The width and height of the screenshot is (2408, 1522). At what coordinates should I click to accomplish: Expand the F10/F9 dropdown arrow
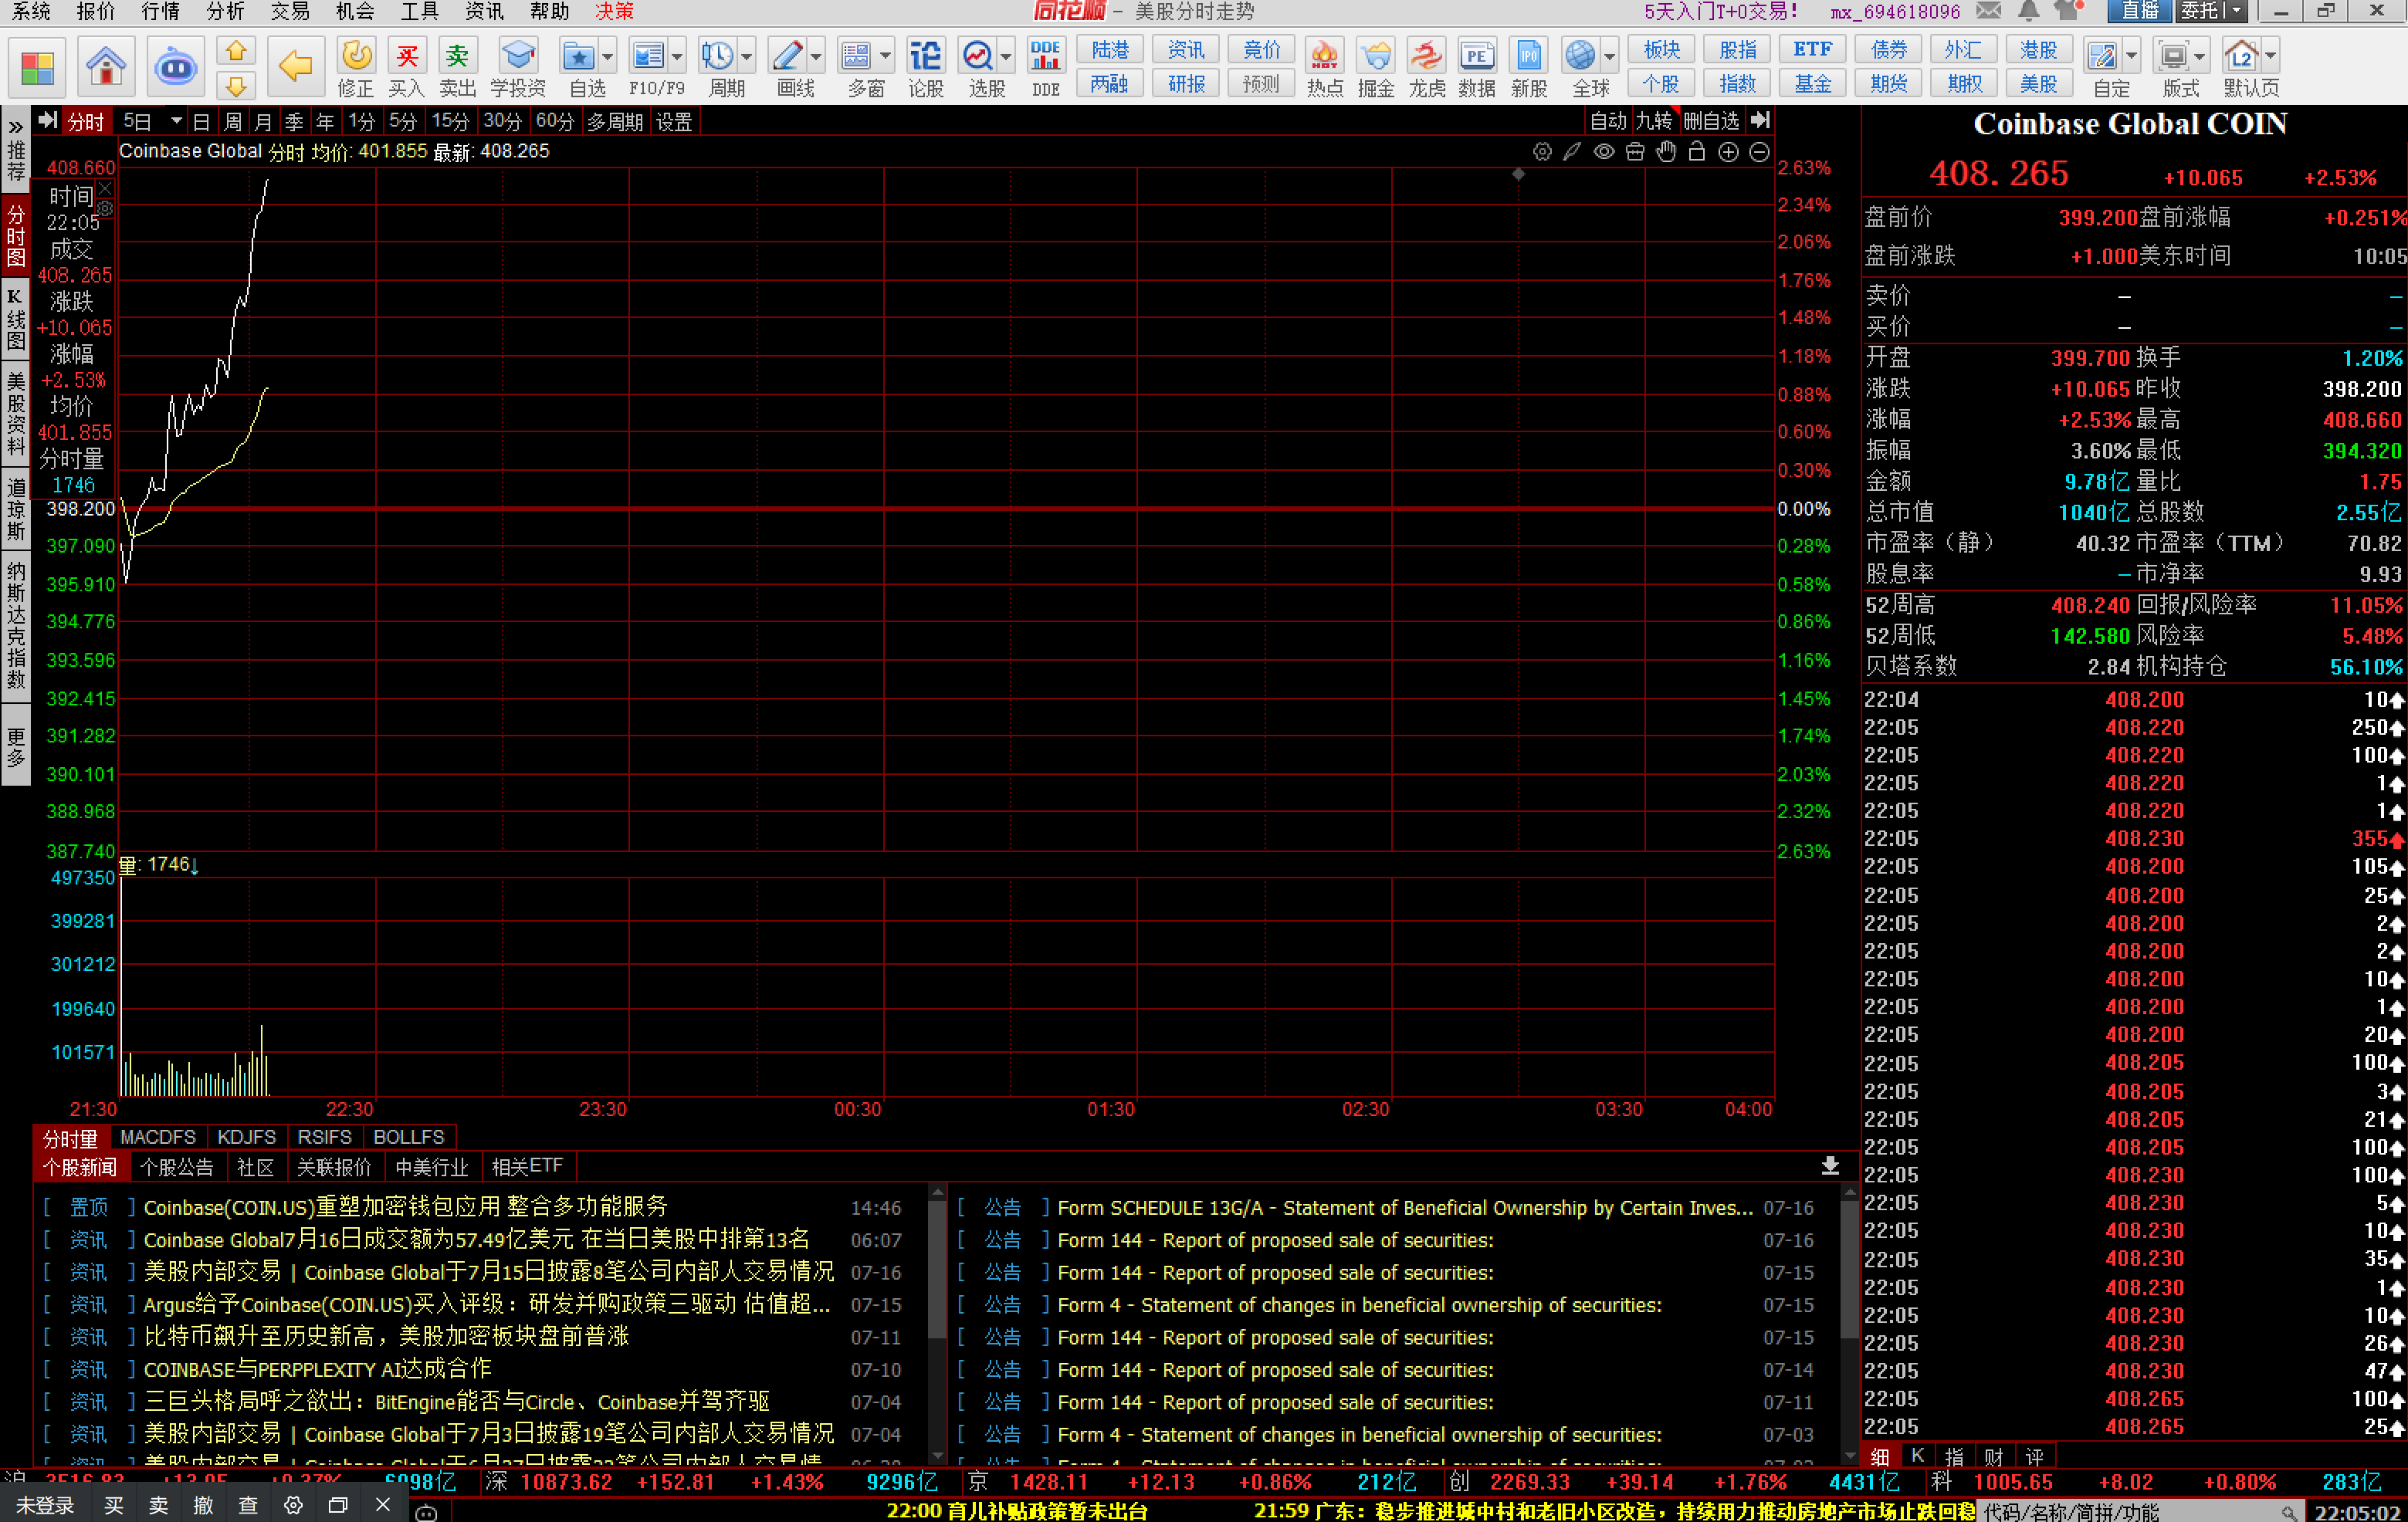point(677,56)
